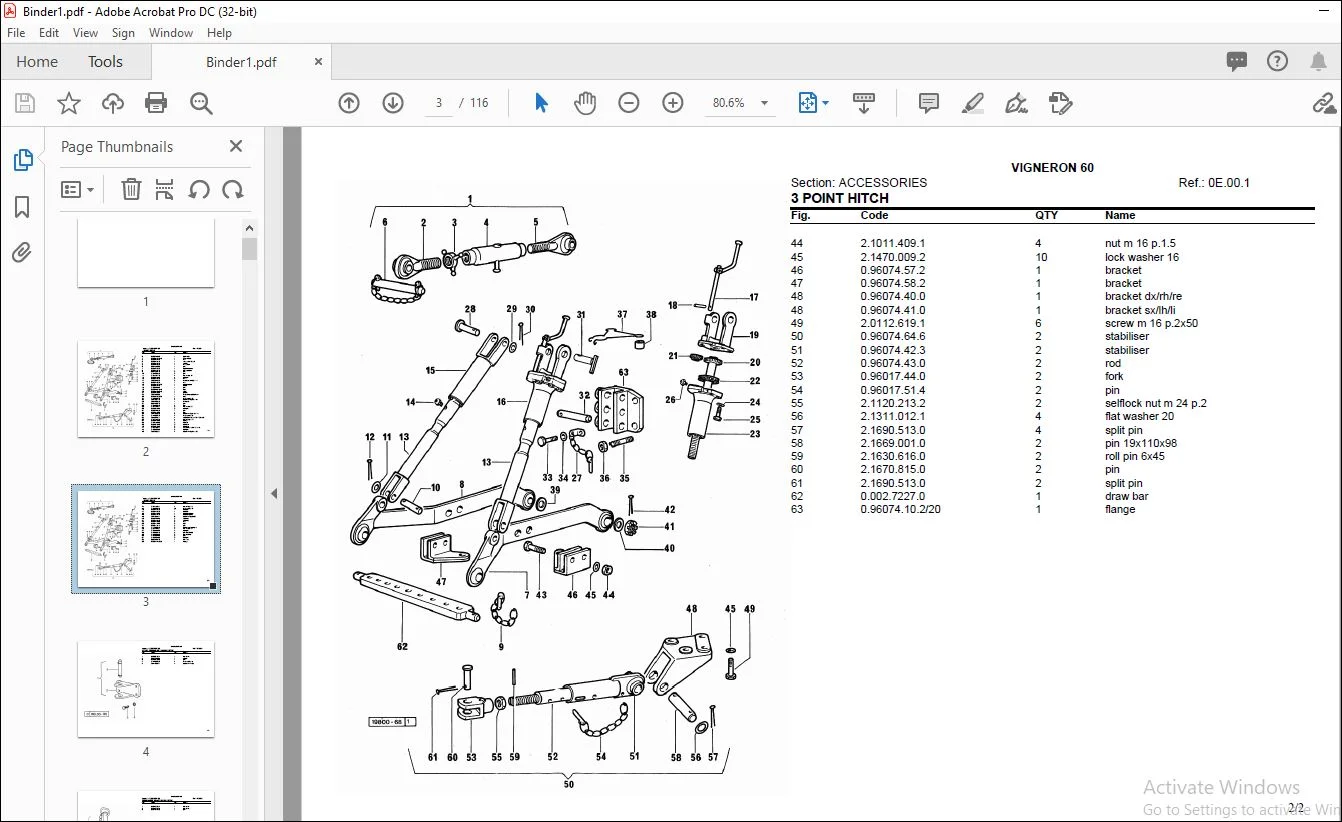
Task: Delete selected page with trash icon
Action: 131,189
